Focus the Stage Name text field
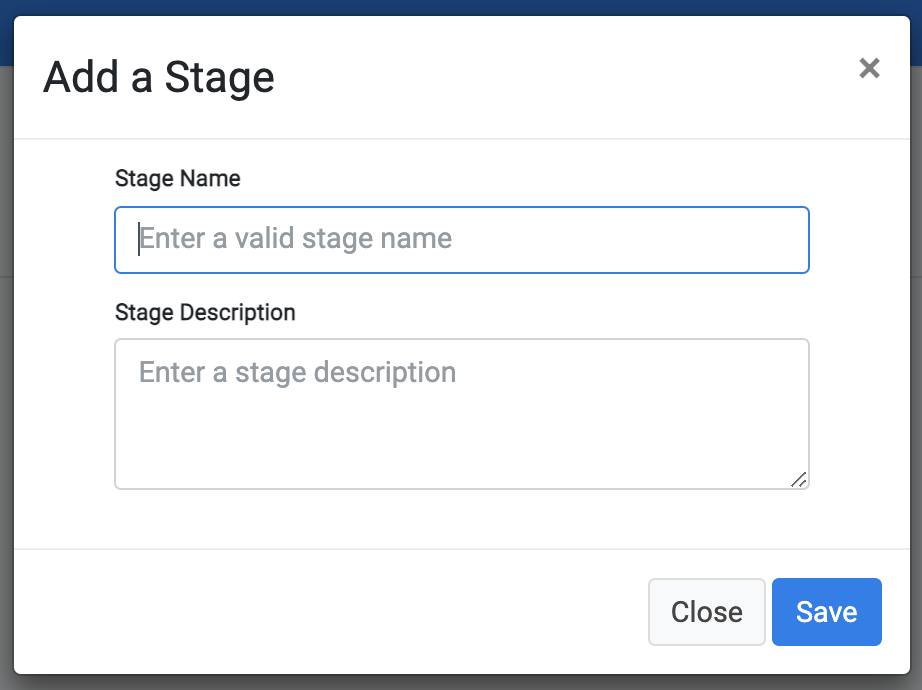The width and height of the screenshot is (922, 690). [x=462, y=240]
